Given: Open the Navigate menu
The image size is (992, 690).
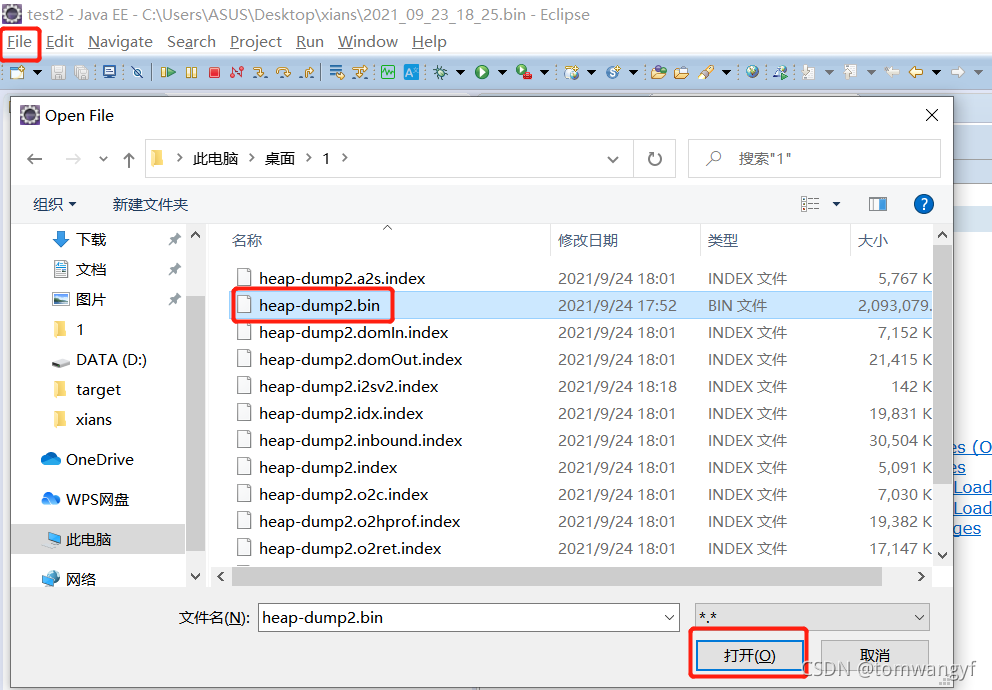Looking at the screenshot, I should [120, 41].
